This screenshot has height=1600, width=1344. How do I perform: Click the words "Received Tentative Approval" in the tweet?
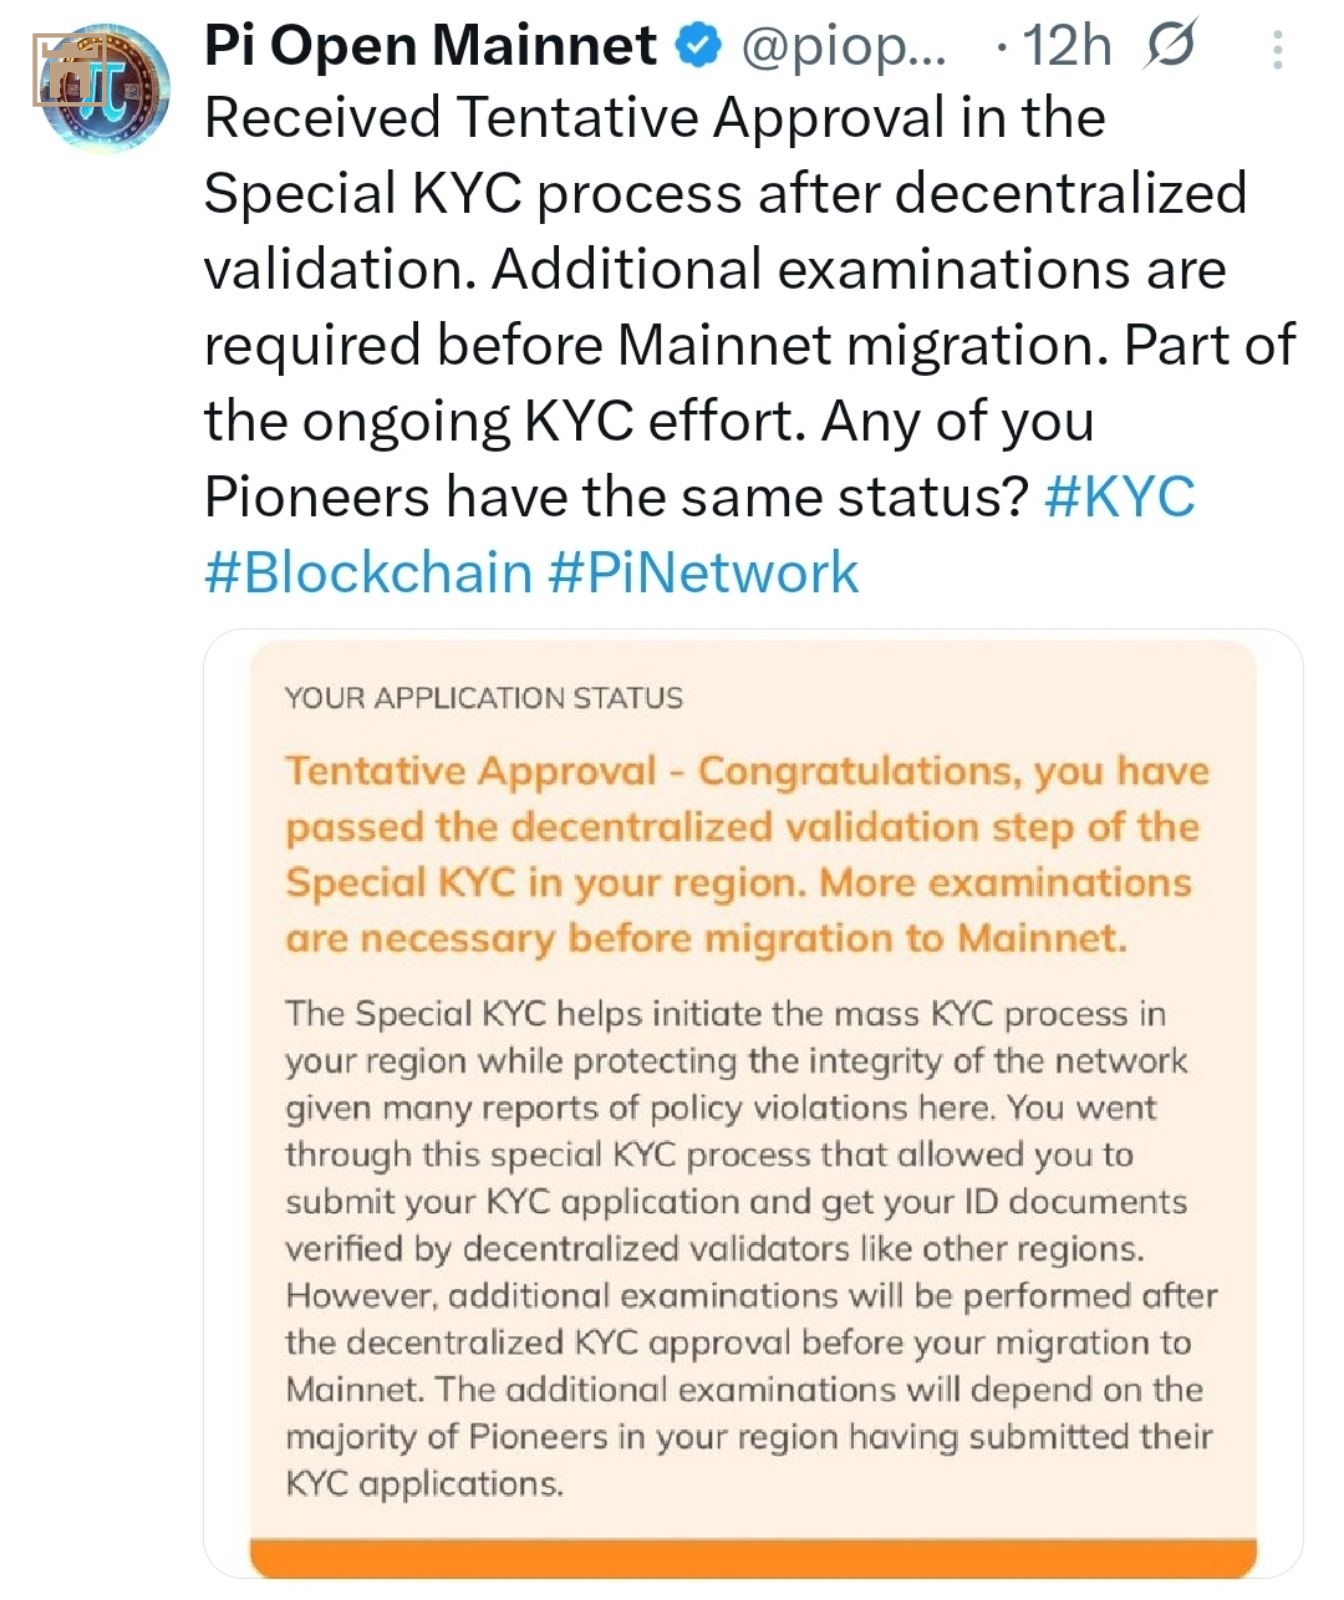[574, 117]
